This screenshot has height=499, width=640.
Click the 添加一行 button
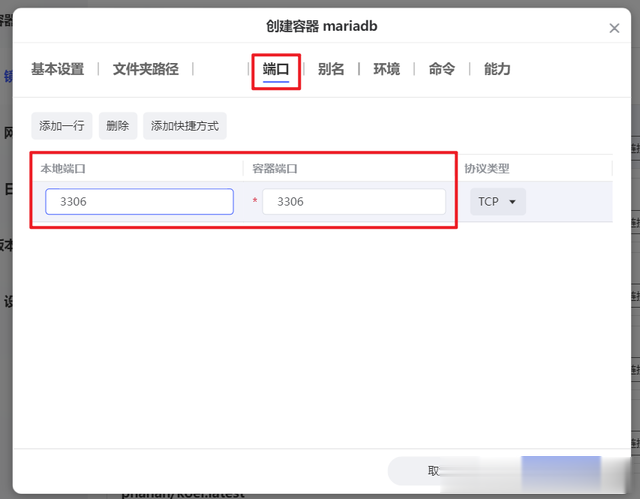(62, 126)
